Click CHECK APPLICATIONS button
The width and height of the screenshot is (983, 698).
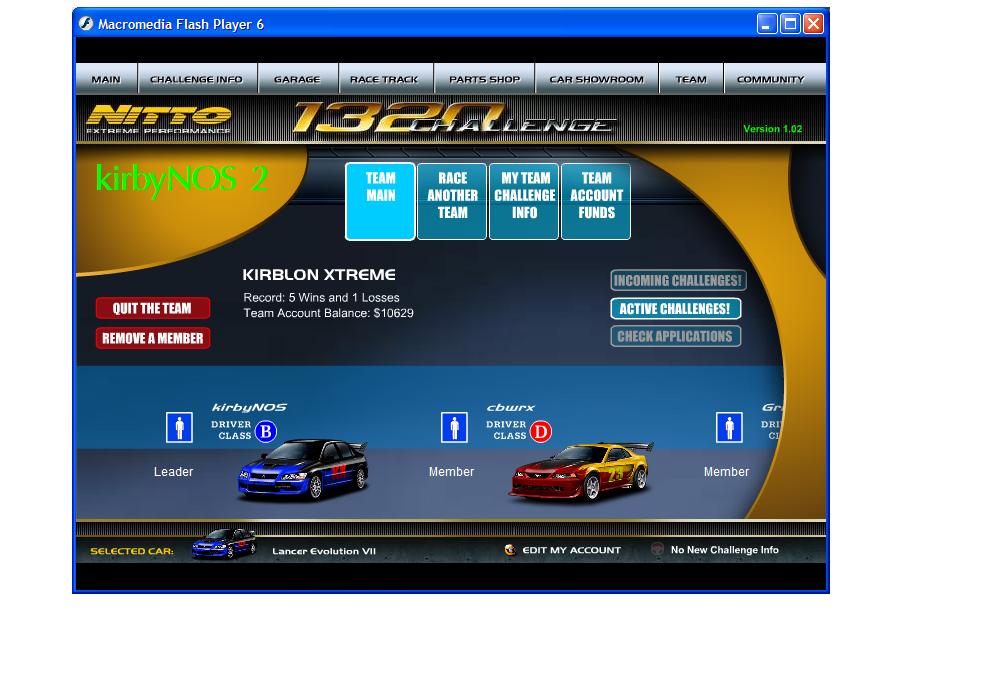coord(675,336)
